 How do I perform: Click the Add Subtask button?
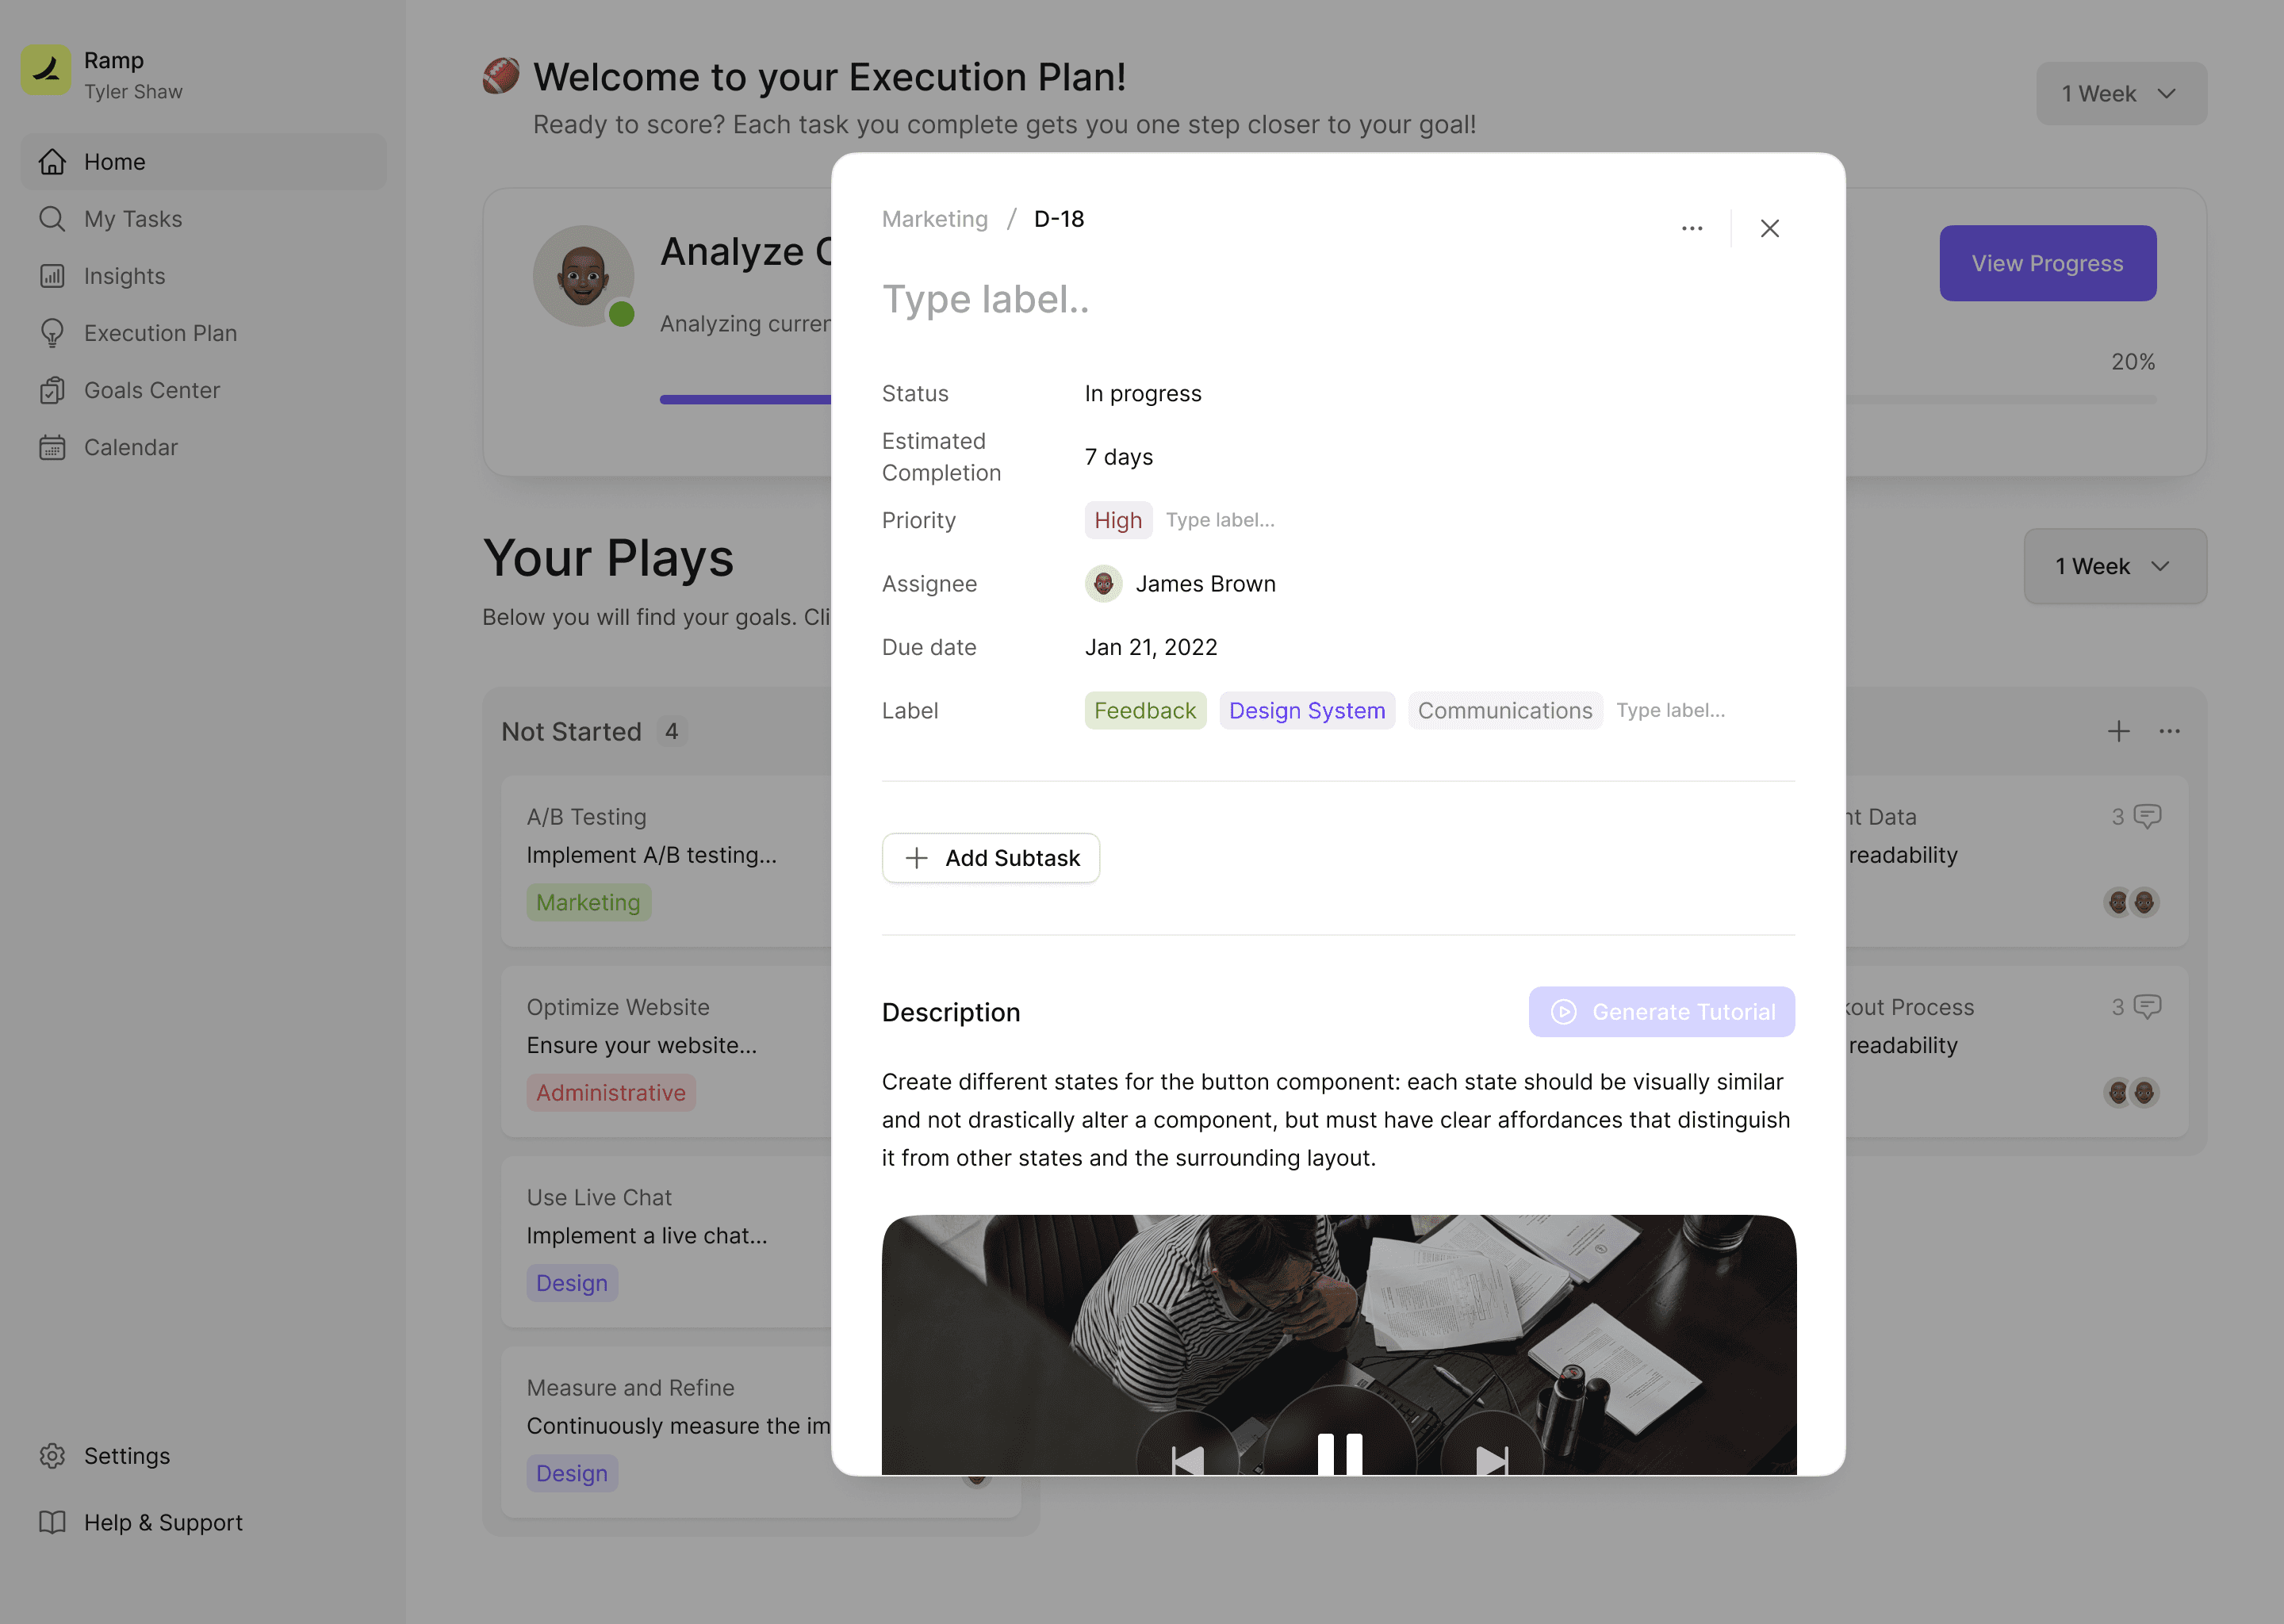(x=990, y=858)
